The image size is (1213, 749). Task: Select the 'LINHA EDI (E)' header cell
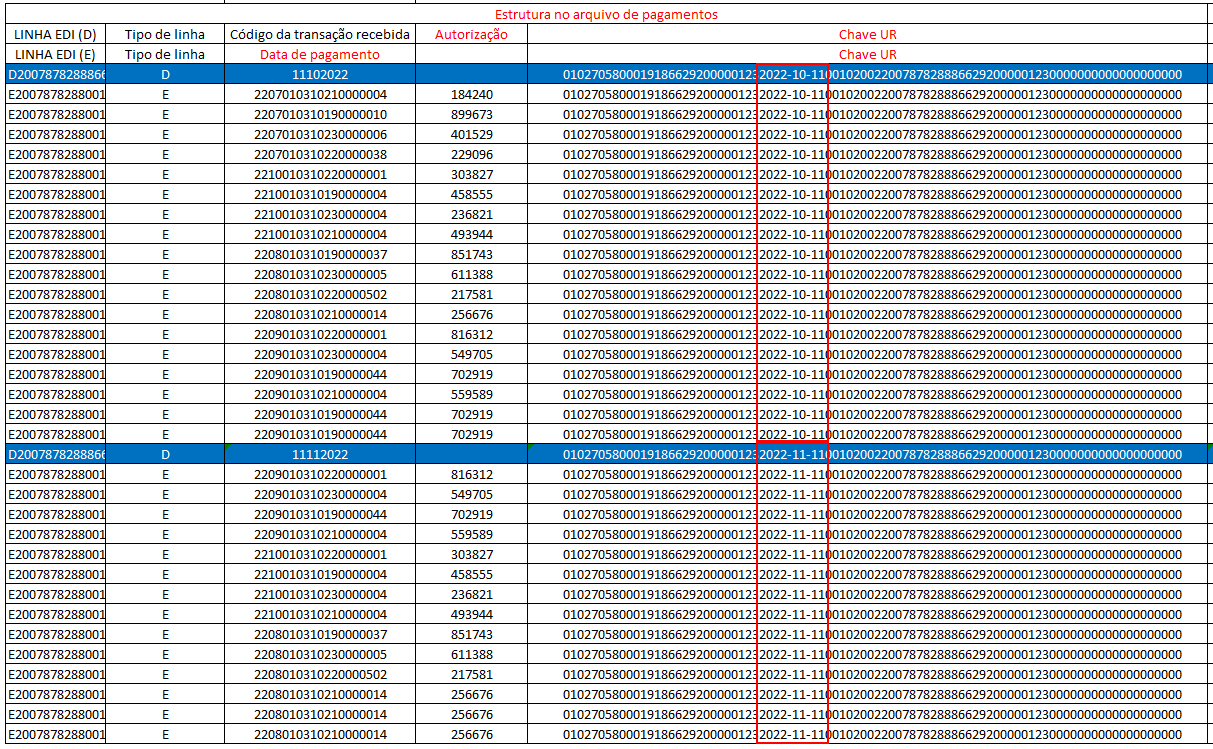[x=55, y=54]
